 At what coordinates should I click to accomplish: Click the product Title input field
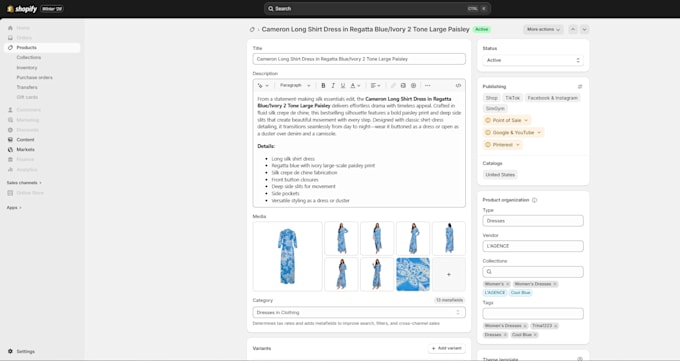point(359,59)
